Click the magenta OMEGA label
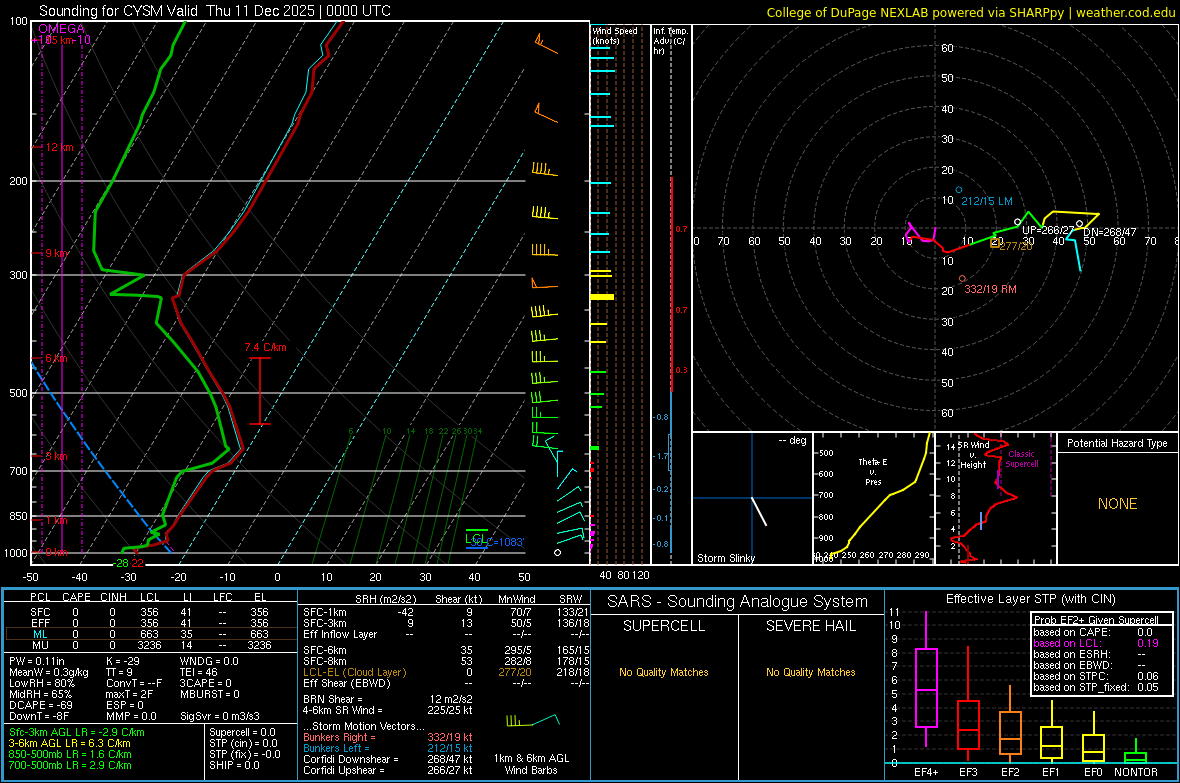 coord(62,29)
